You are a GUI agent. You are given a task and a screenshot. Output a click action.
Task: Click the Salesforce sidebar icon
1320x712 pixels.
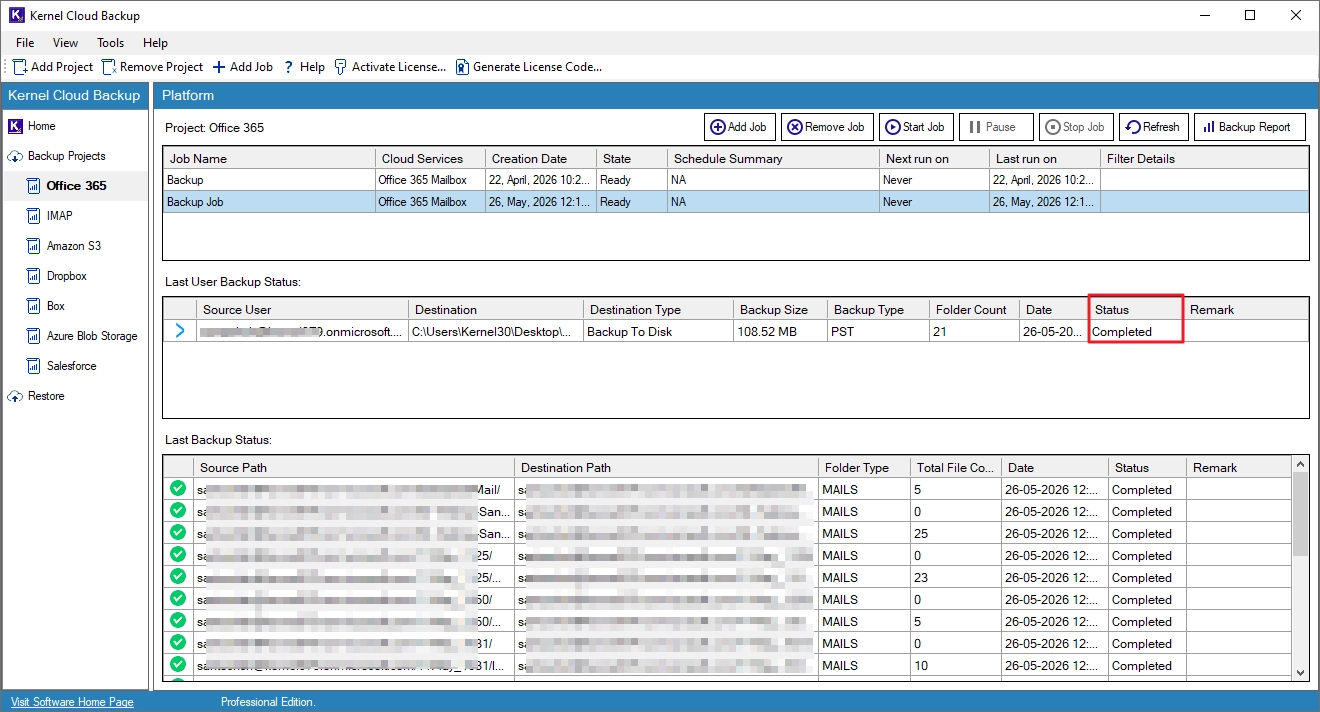click(34, 366)
